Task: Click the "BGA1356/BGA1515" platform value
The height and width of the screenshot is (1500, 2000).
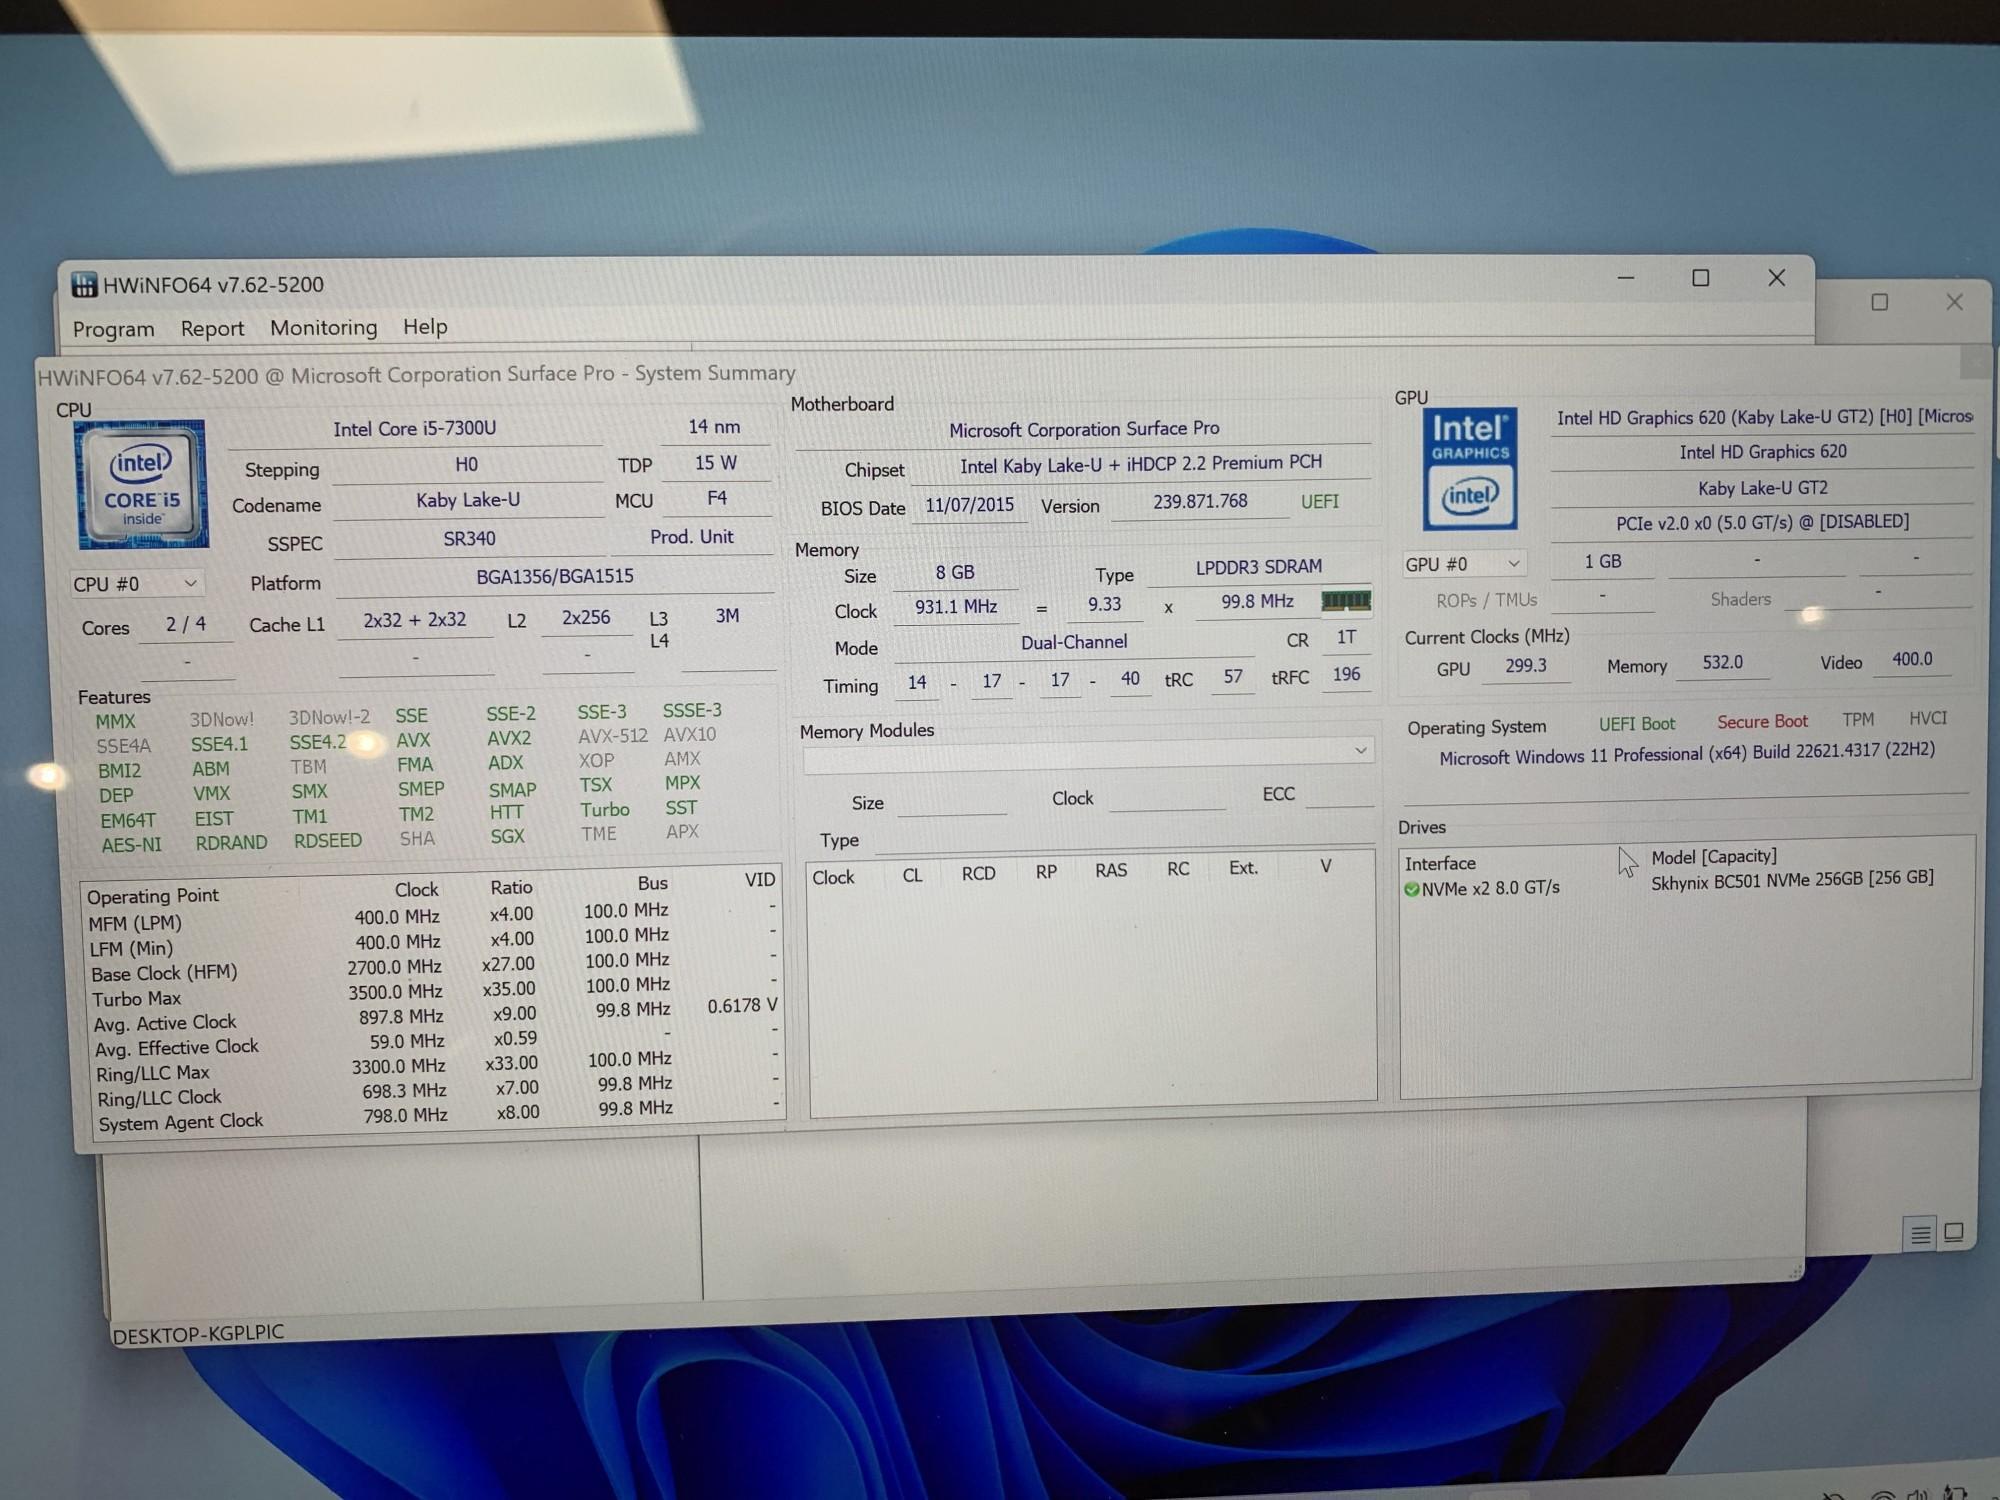Action: 555,576
